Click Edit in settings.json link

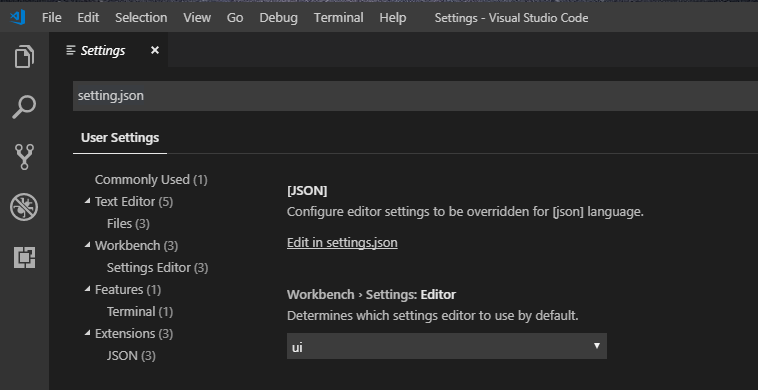pos(342,243)
